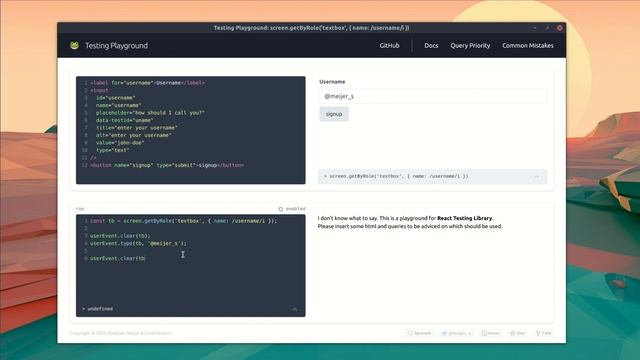Open the Common Mistakes page

coord(528,46)
